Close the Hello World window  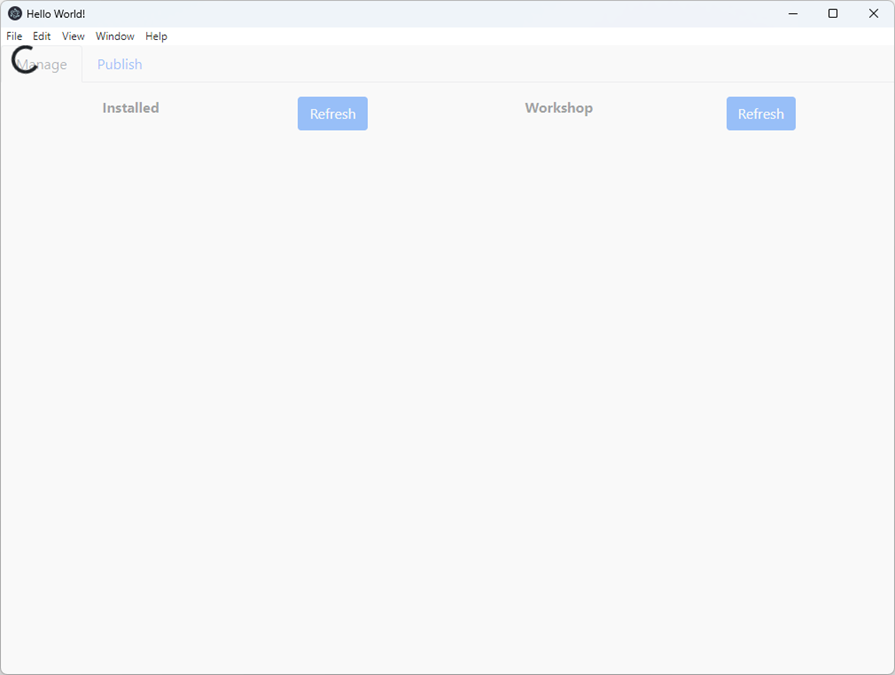pyautogui.click(x=873, y=14)
